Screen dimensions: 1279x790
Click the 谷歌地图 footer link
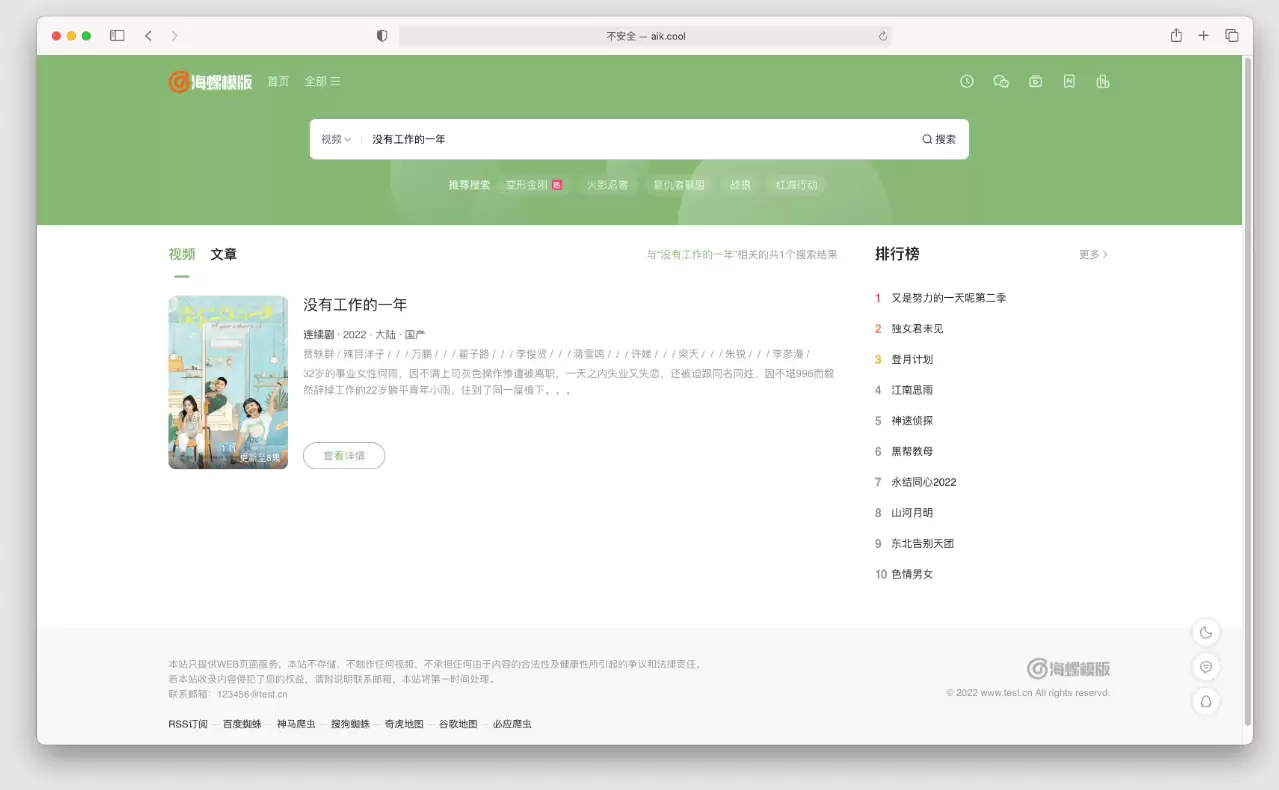pos(458,724)
